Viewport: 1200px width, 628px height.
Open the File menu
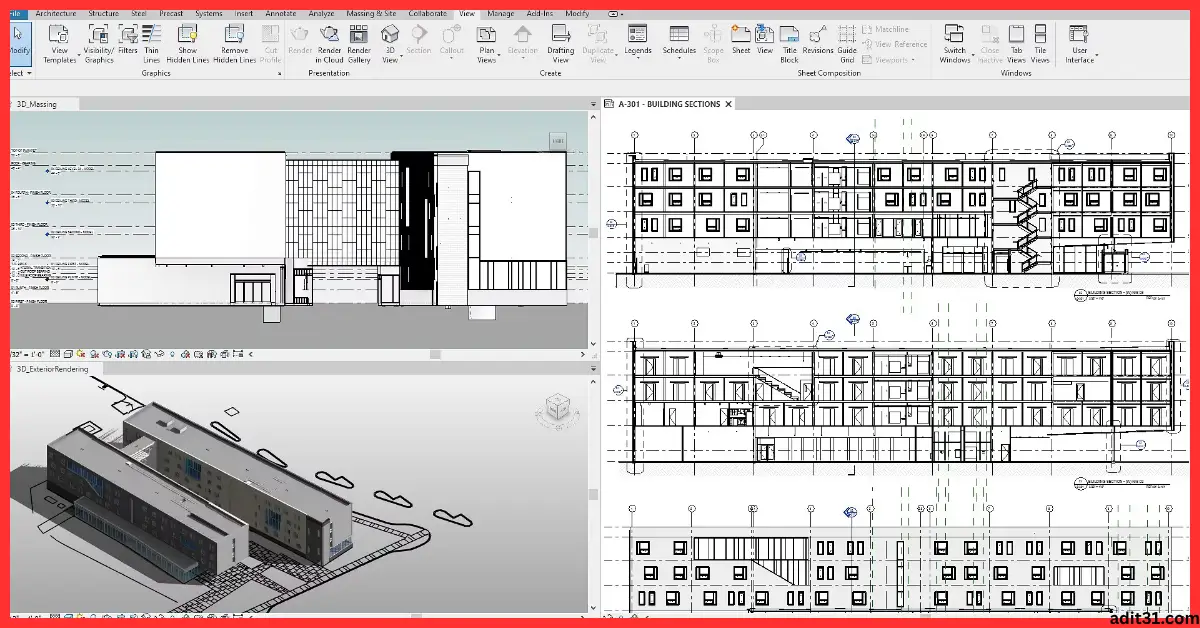point(17,14)
